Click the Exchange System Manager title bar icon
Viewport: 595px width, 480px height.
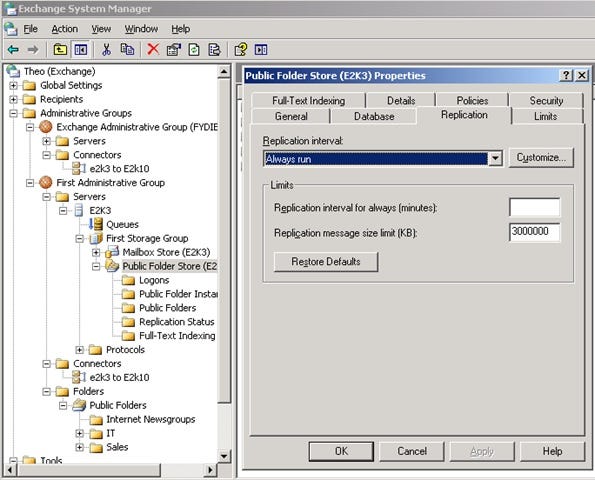pos(10,8)
